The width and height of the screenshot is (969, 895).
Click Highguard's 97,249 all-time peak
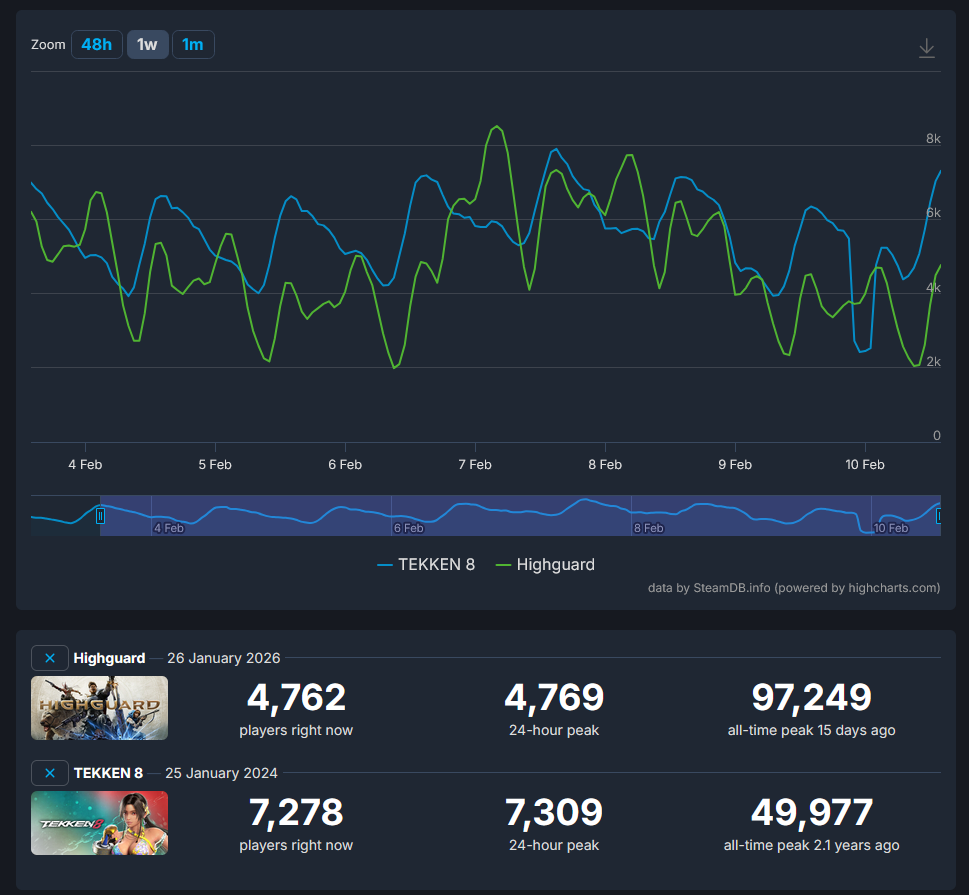[x=811, y=697]
